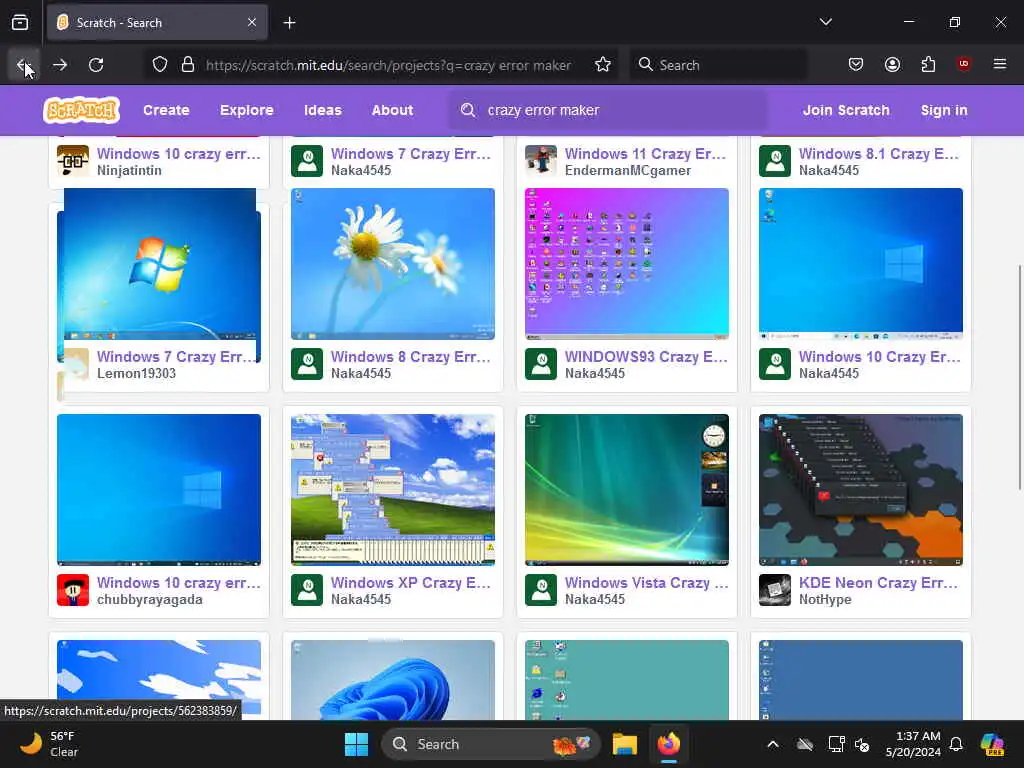Visit EndermanMCgamer author profile
The image size is (1024, 768).
pyautogui.click(x=628, y=170)
